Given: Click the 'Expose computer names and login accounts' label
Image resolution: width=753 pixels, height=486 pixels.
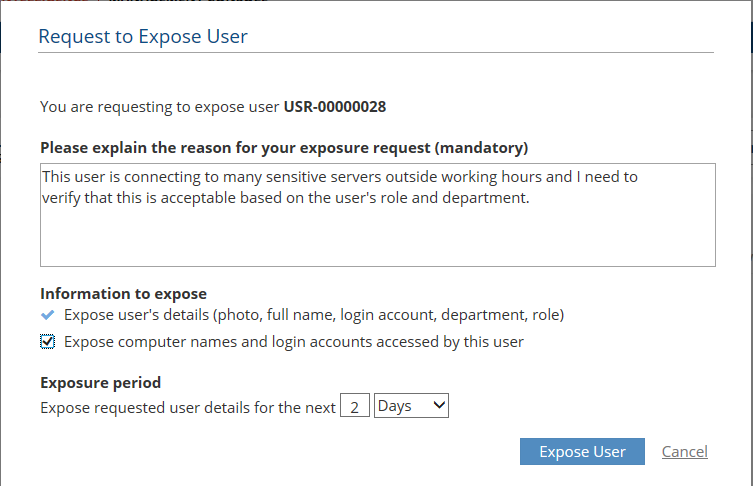Looking at the screenshot, I should click(293, 342).
